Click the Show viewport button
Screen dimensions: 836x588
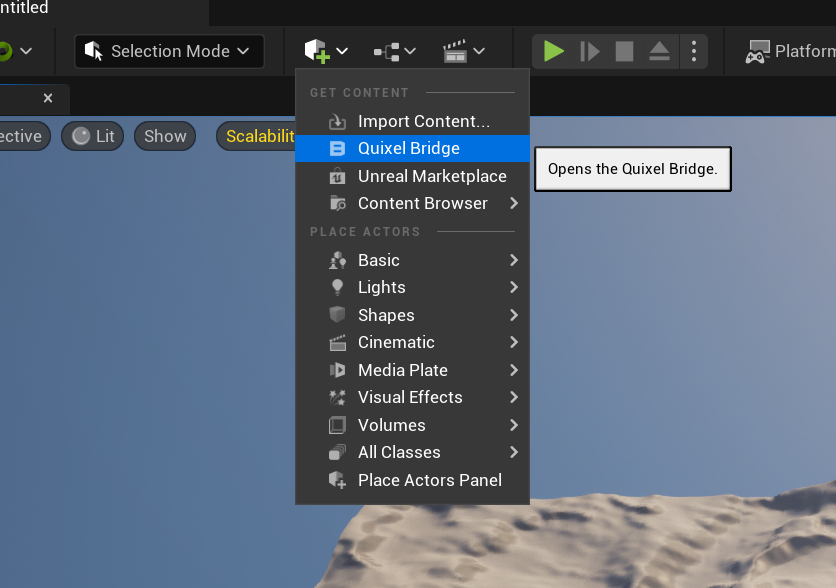tap(165, 136)
